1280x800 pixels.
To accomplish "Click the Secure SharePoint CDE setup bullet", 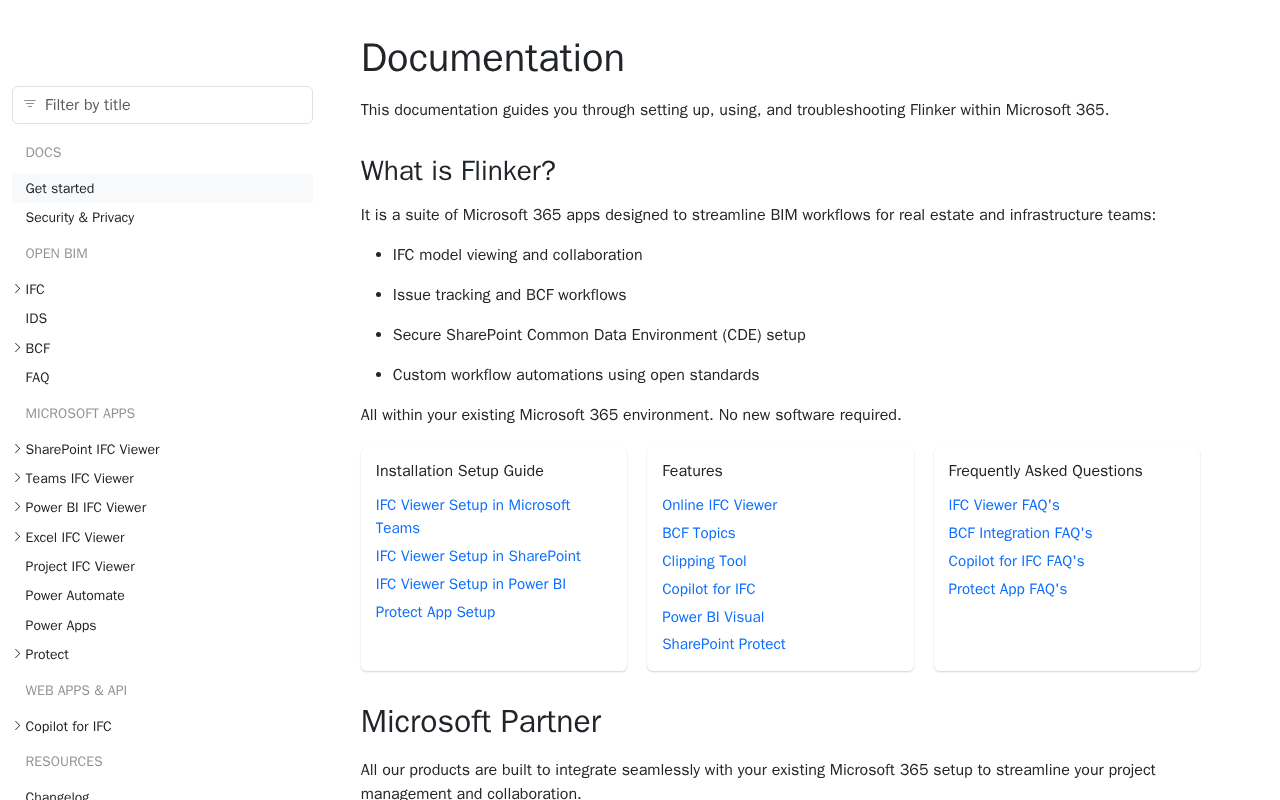I will pyautogui.click(x=599, y=335).
